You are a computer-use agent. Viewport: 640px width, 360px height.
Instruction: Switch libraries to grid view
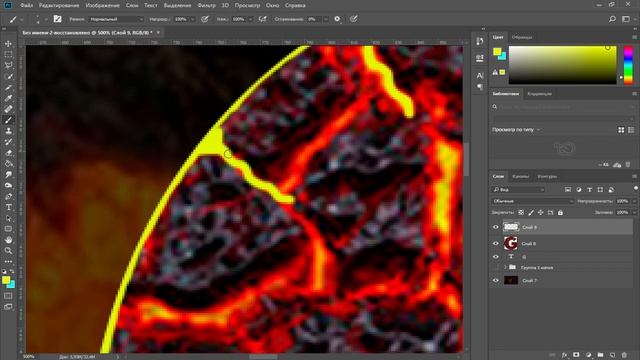click(621, 130)
